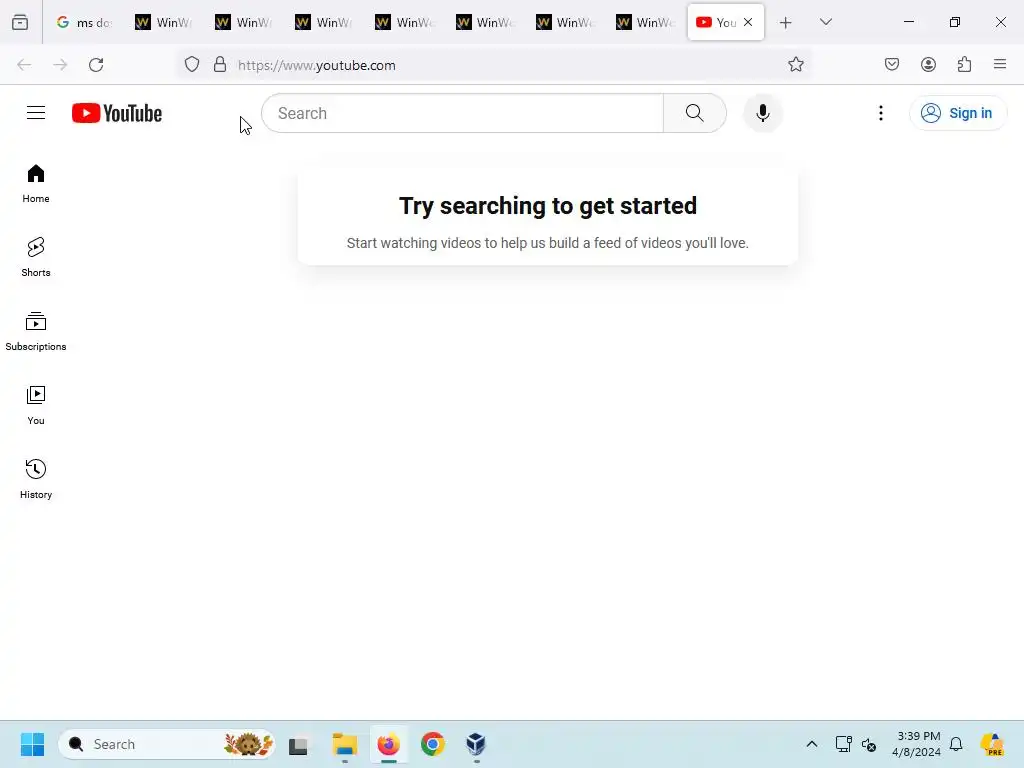1024x768 pixels.
Task: Click the 'Start watching videos' message text
Action: click(x=548, y=243)
